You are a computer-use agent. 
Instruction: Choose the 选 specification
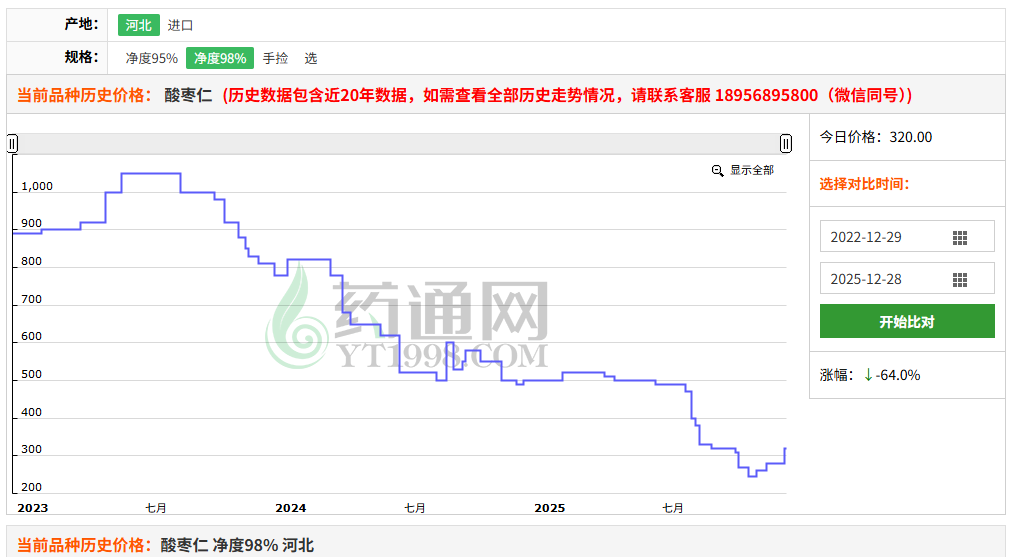point(311,58)
